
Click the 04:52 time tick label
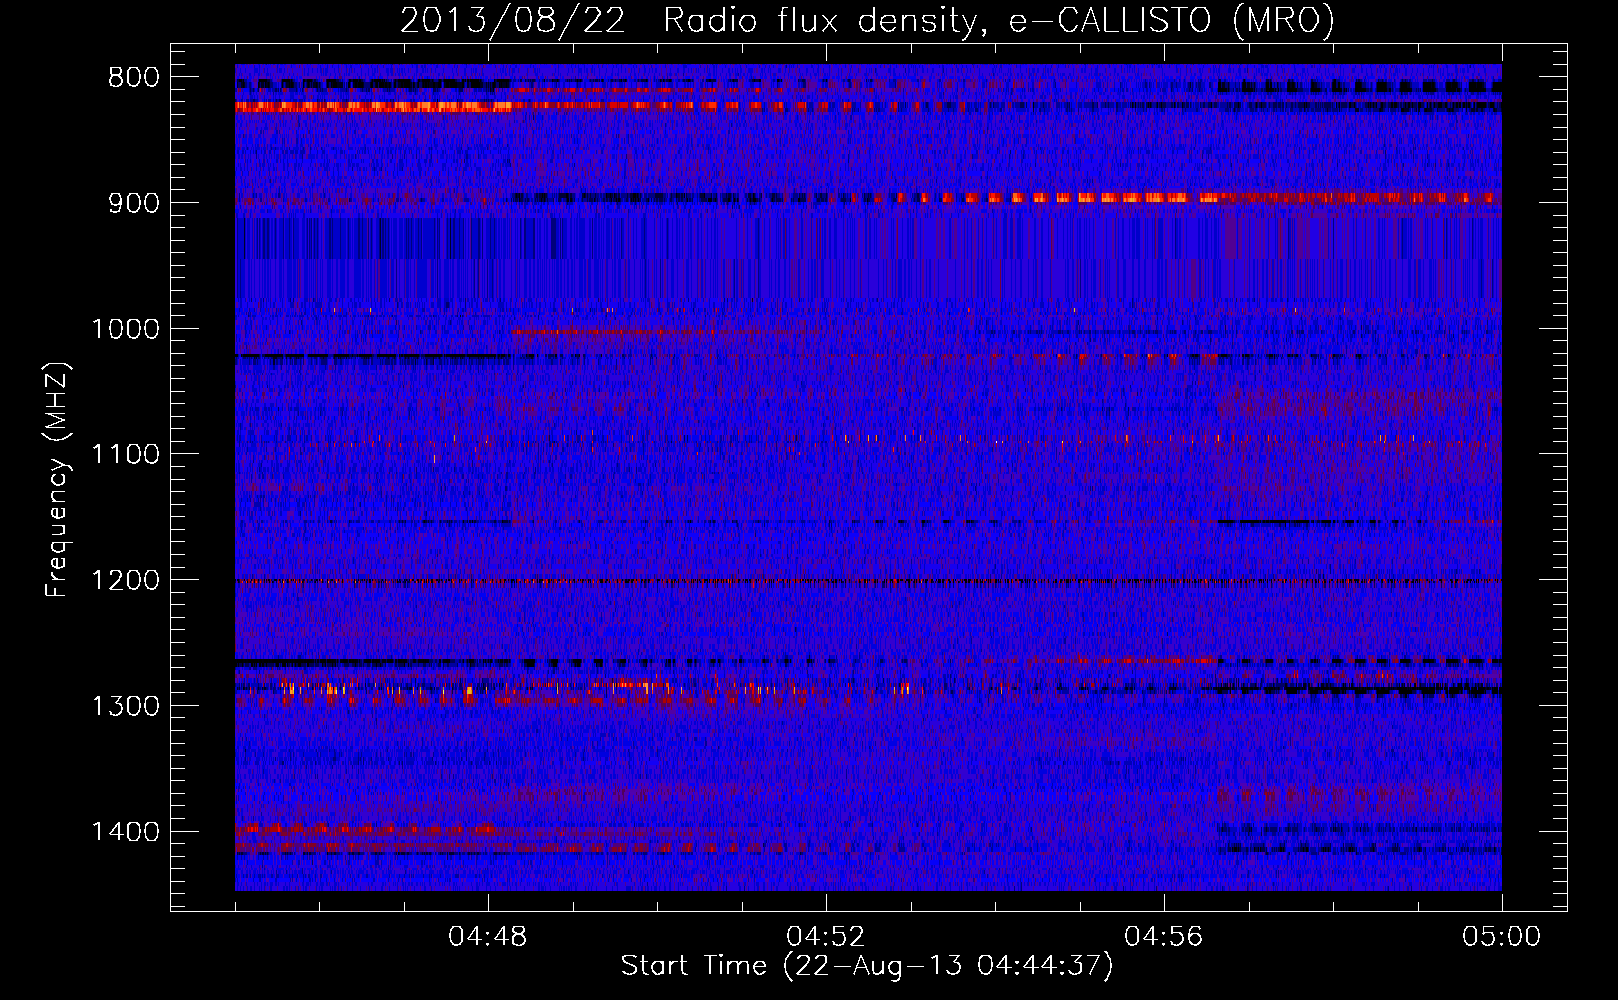[826, 937]
